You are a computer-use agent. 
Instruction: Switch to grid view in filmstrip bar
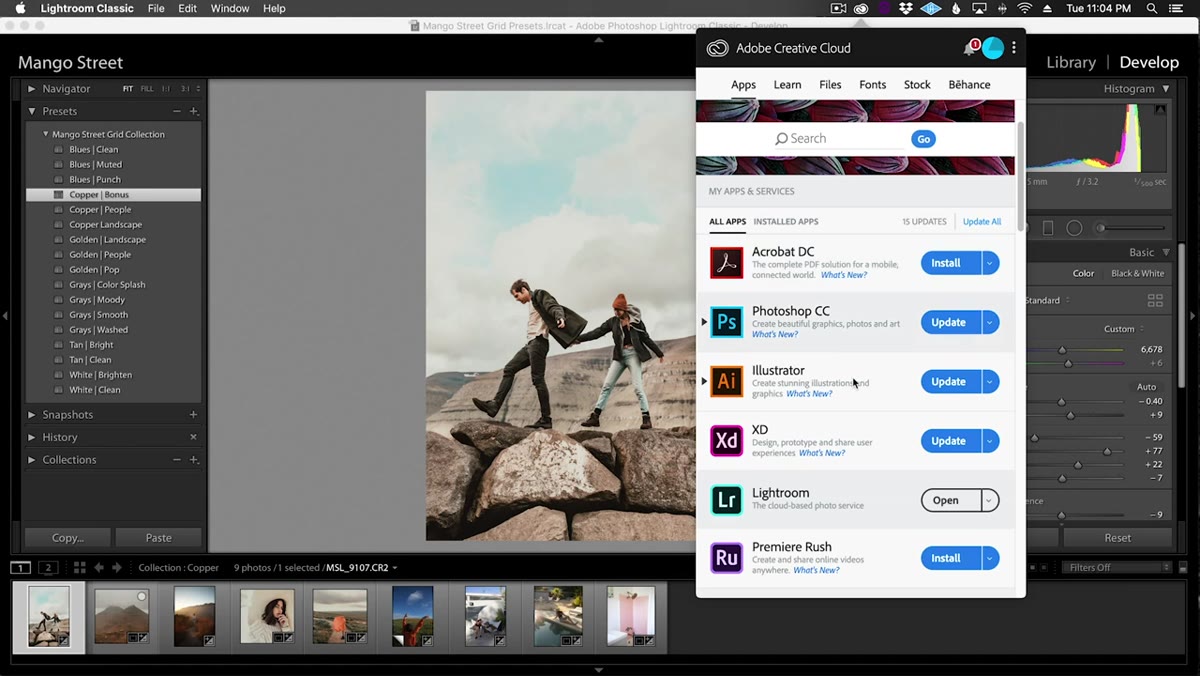click(x=79, y=567)
